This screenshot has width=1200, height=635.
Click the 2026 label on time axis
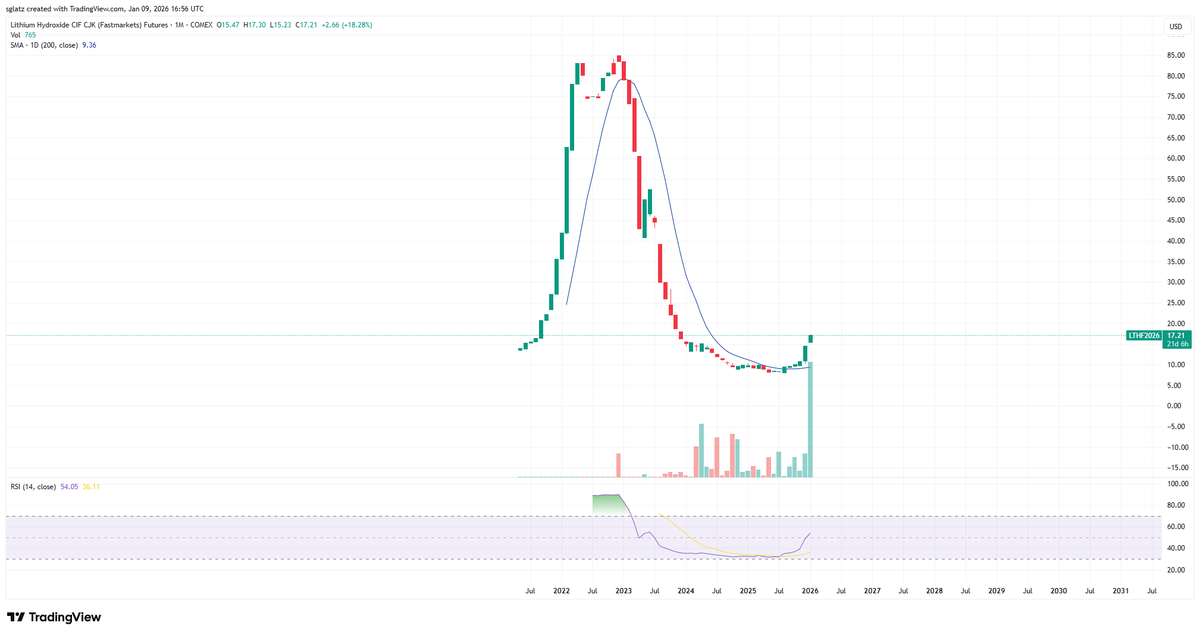pyautogui.click(x=810, y=591)
